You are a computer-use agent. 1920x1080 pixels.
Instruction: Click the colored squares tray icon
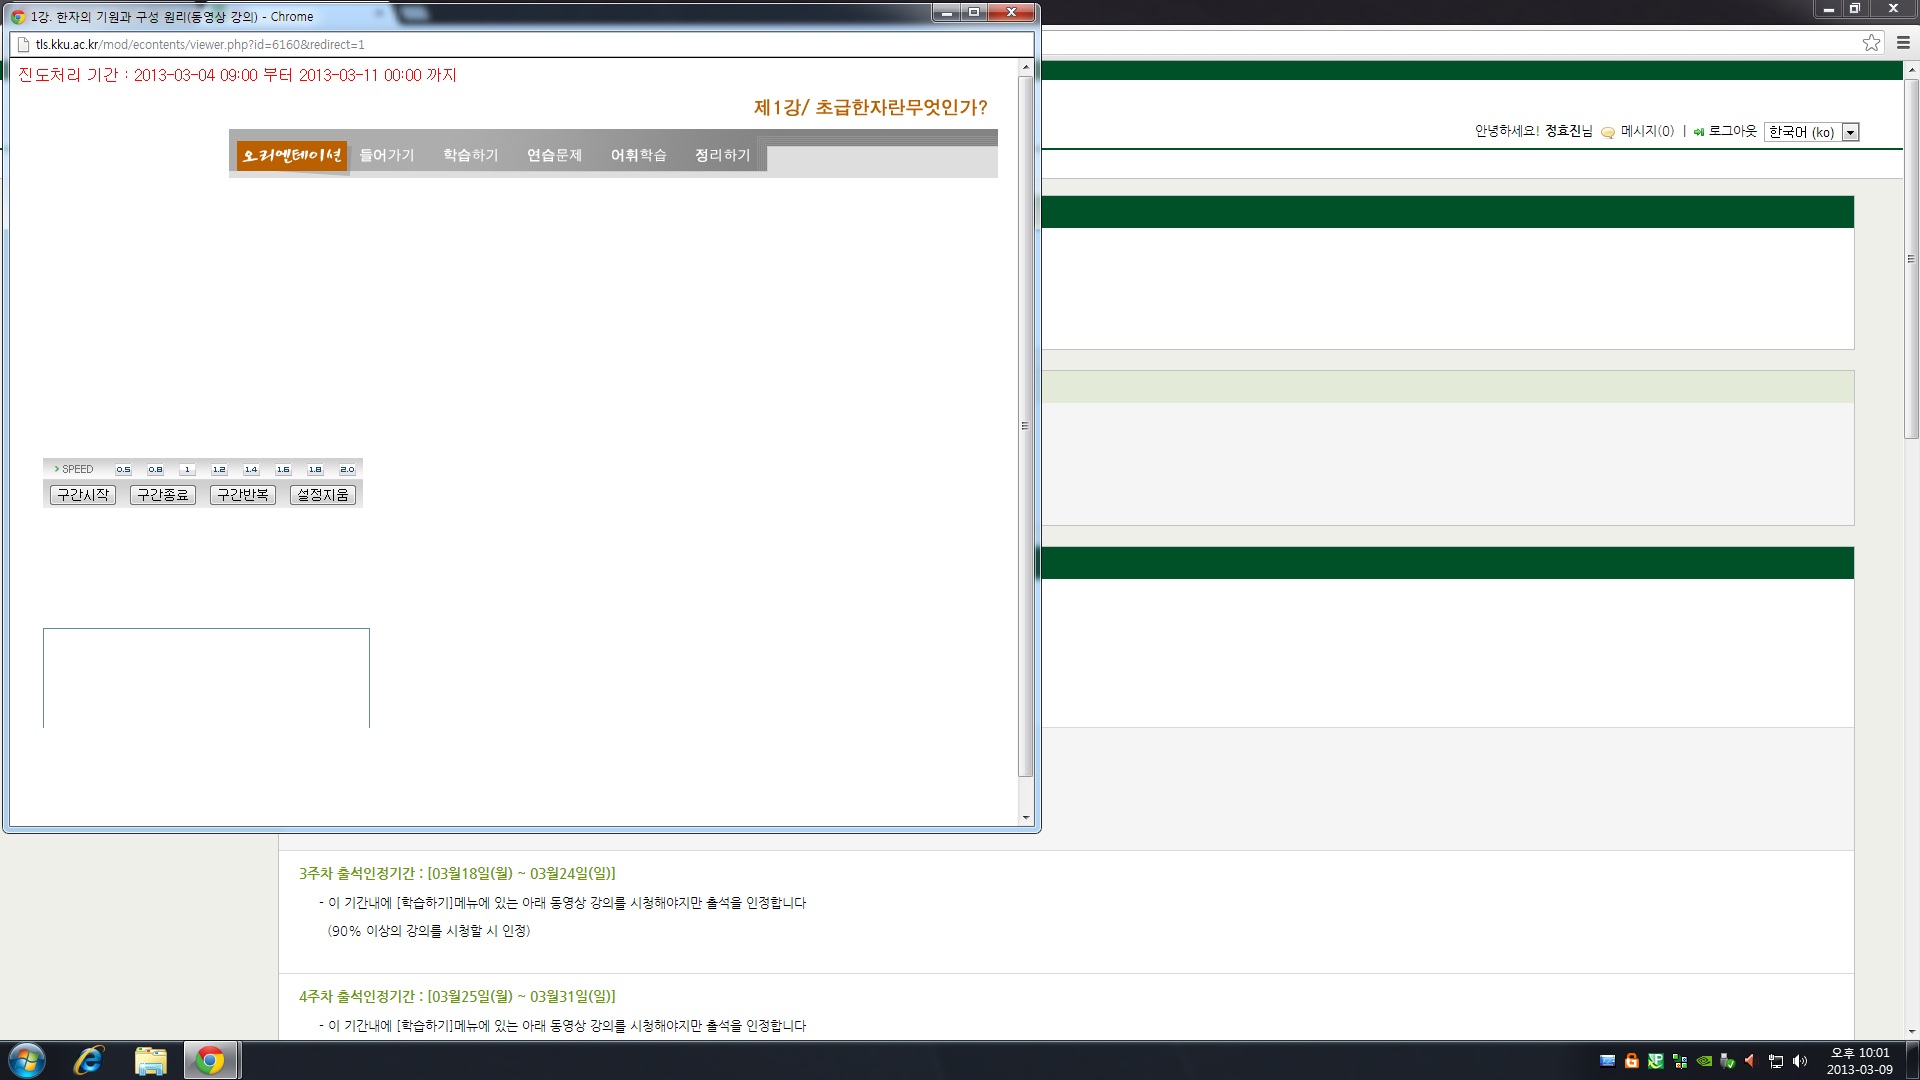(1680, 1061)
